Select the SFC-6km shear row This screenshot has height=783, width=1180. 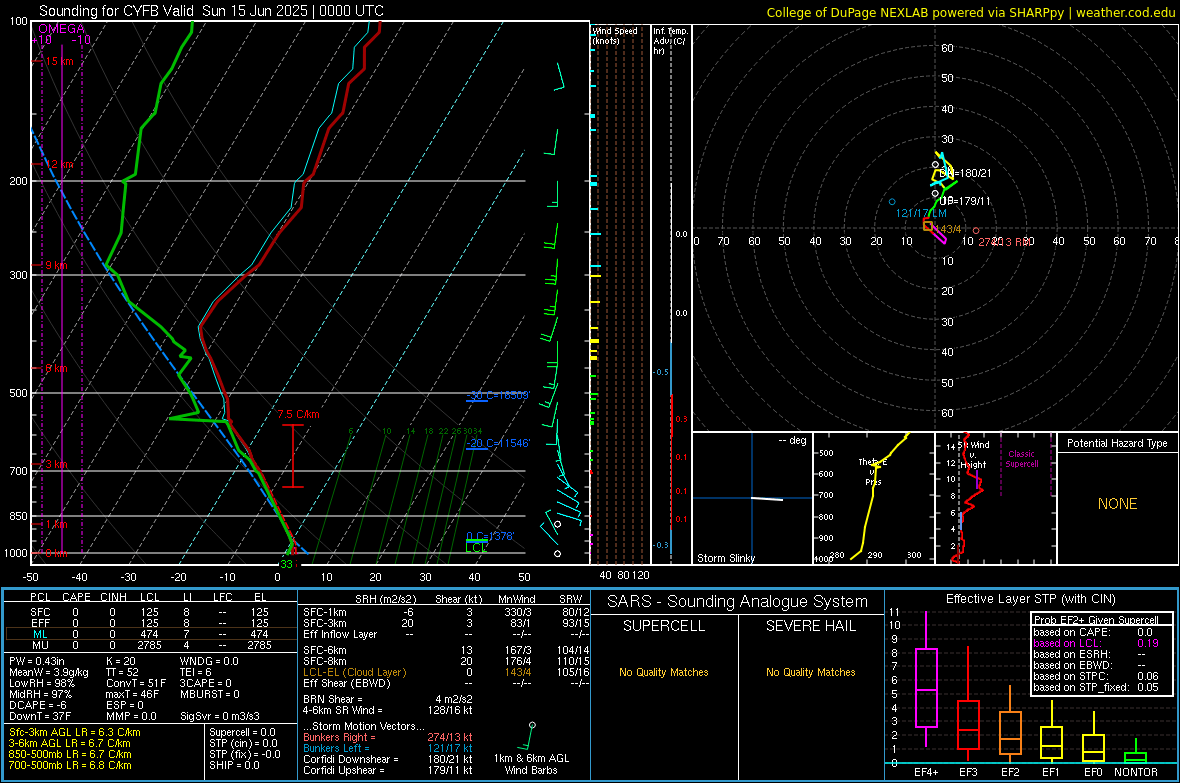446,650
